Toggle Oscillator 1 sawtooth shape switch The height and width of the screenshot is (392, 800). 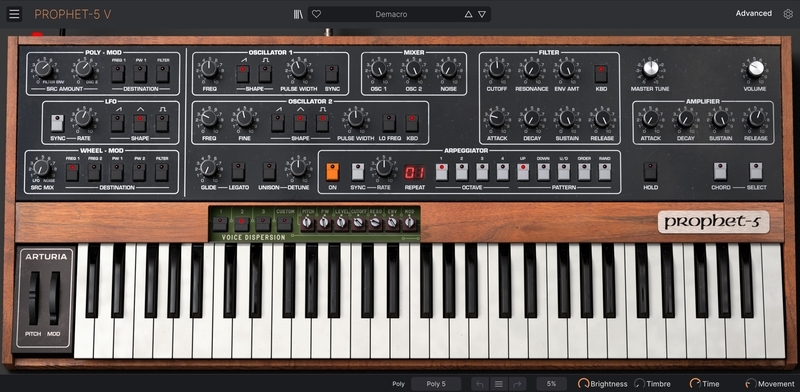pyautogui.click(x=243, y=74)
